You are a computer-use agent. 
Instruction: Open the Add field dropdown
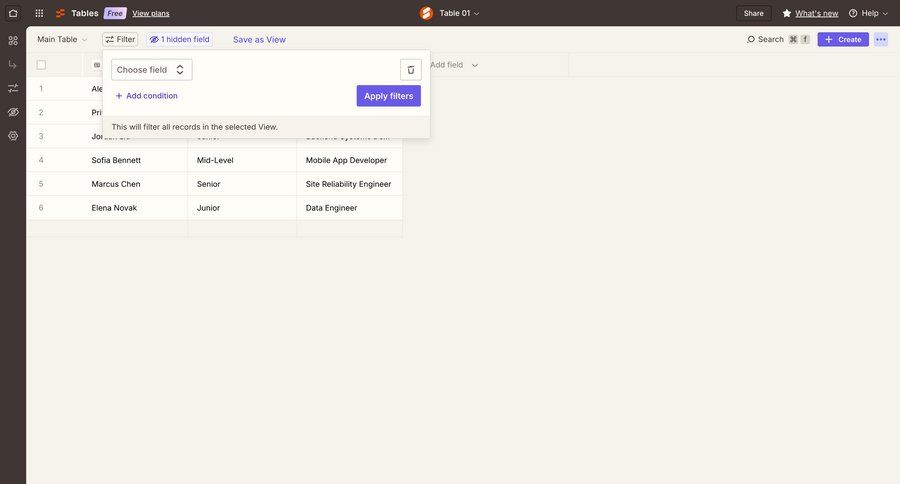453,65
